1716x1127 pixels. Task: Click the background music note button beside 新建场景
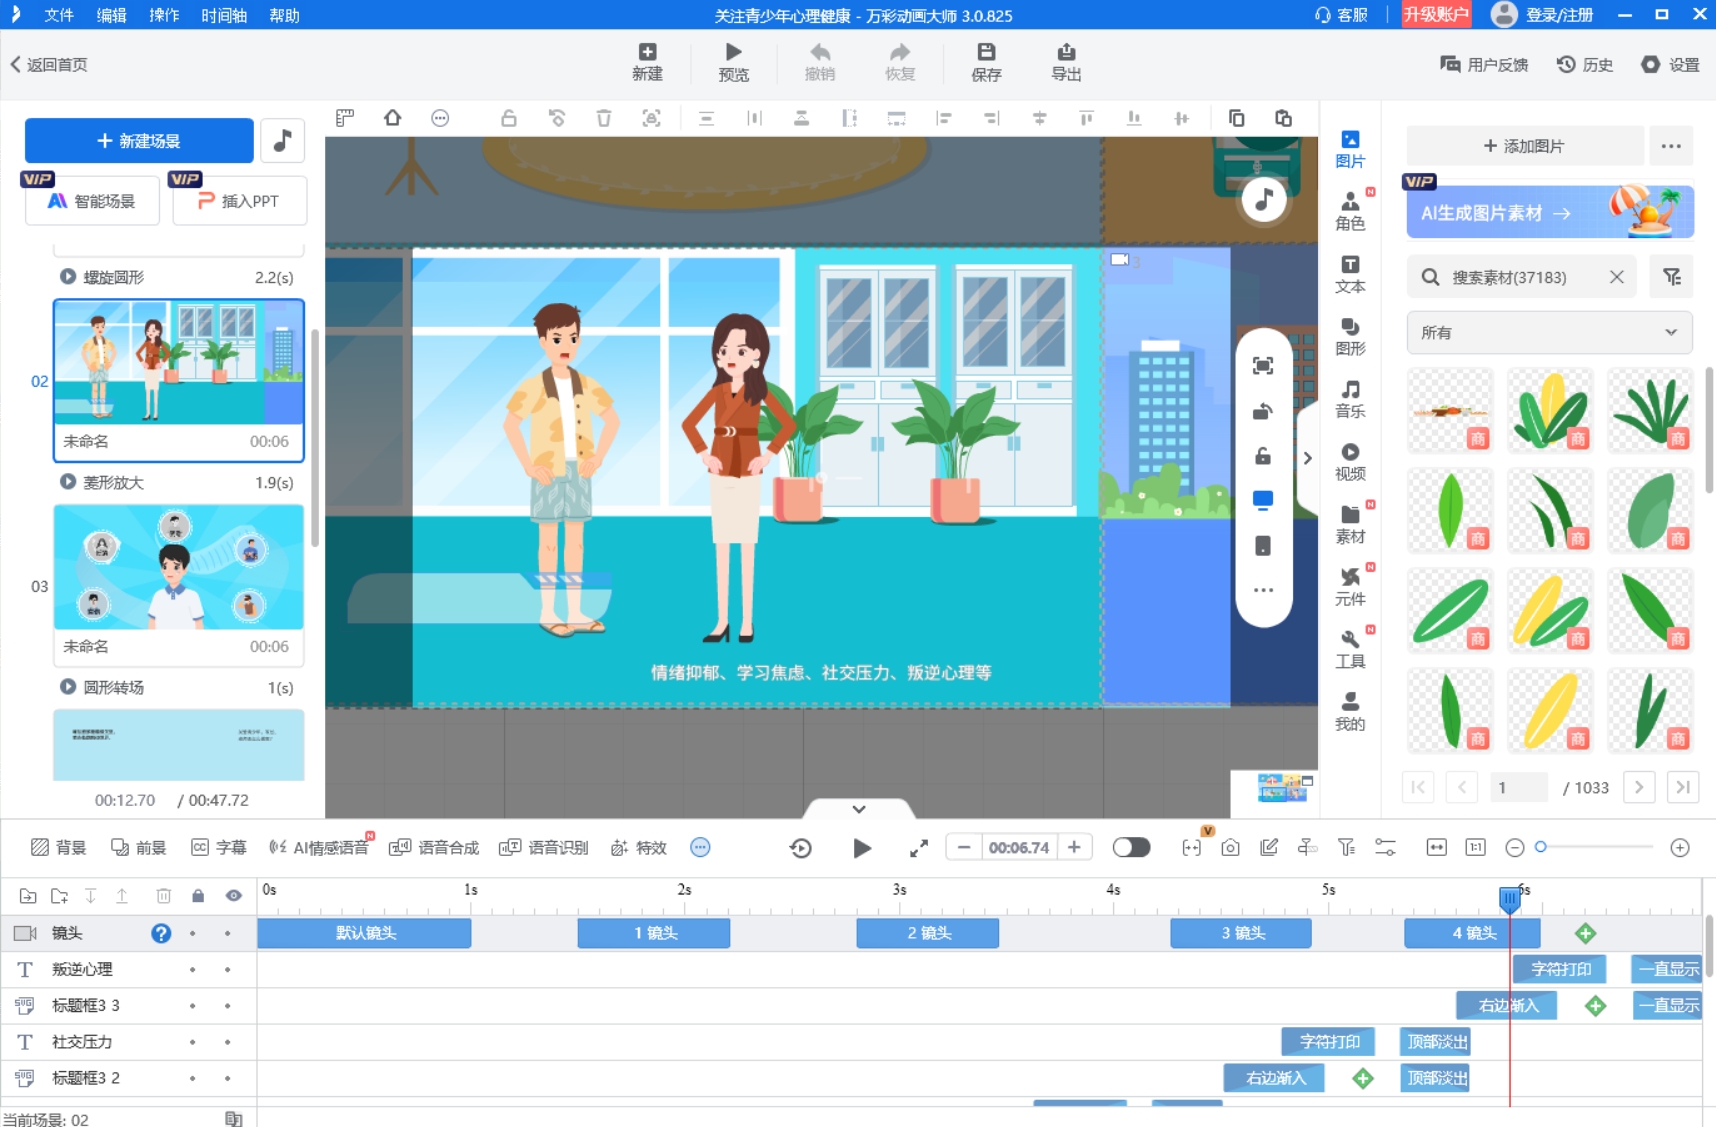282,141
